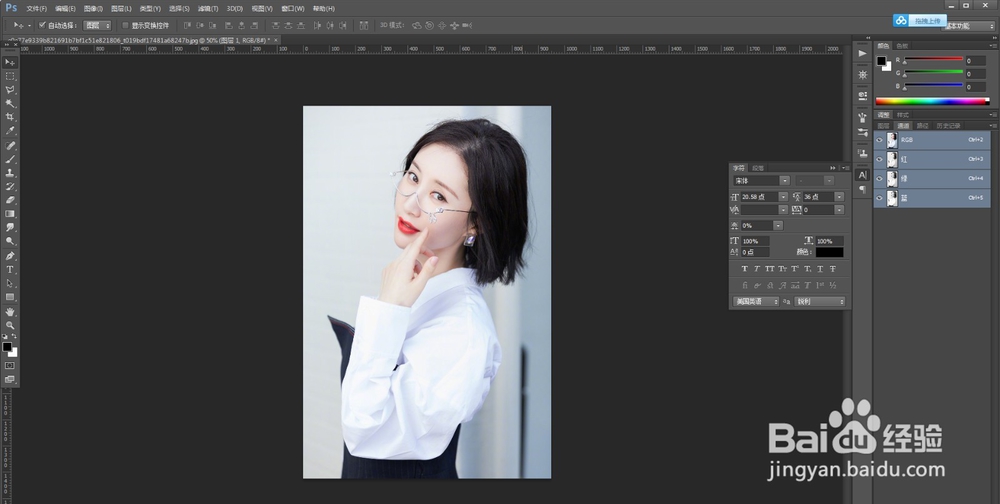Select the Hand tool
Image resolution: width=1000 pixels, height=504 pixels.
click(10, 312)
